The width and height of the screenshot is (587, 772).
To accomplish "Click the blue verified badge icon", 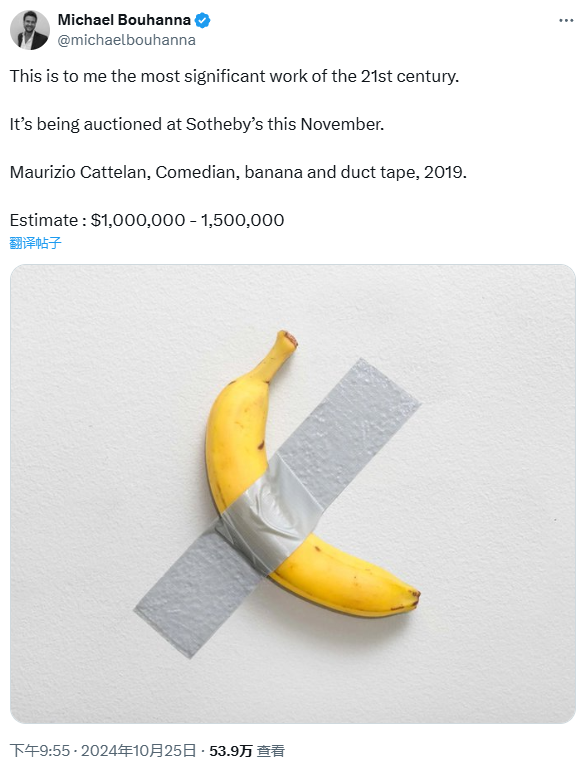I will tap(202, 20).
